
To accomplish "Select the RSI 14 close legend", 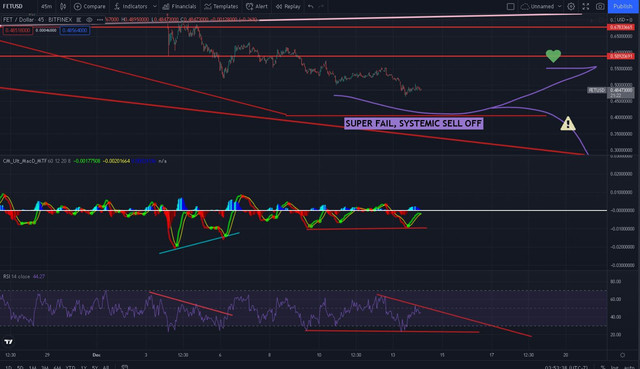I will (16, 276).
